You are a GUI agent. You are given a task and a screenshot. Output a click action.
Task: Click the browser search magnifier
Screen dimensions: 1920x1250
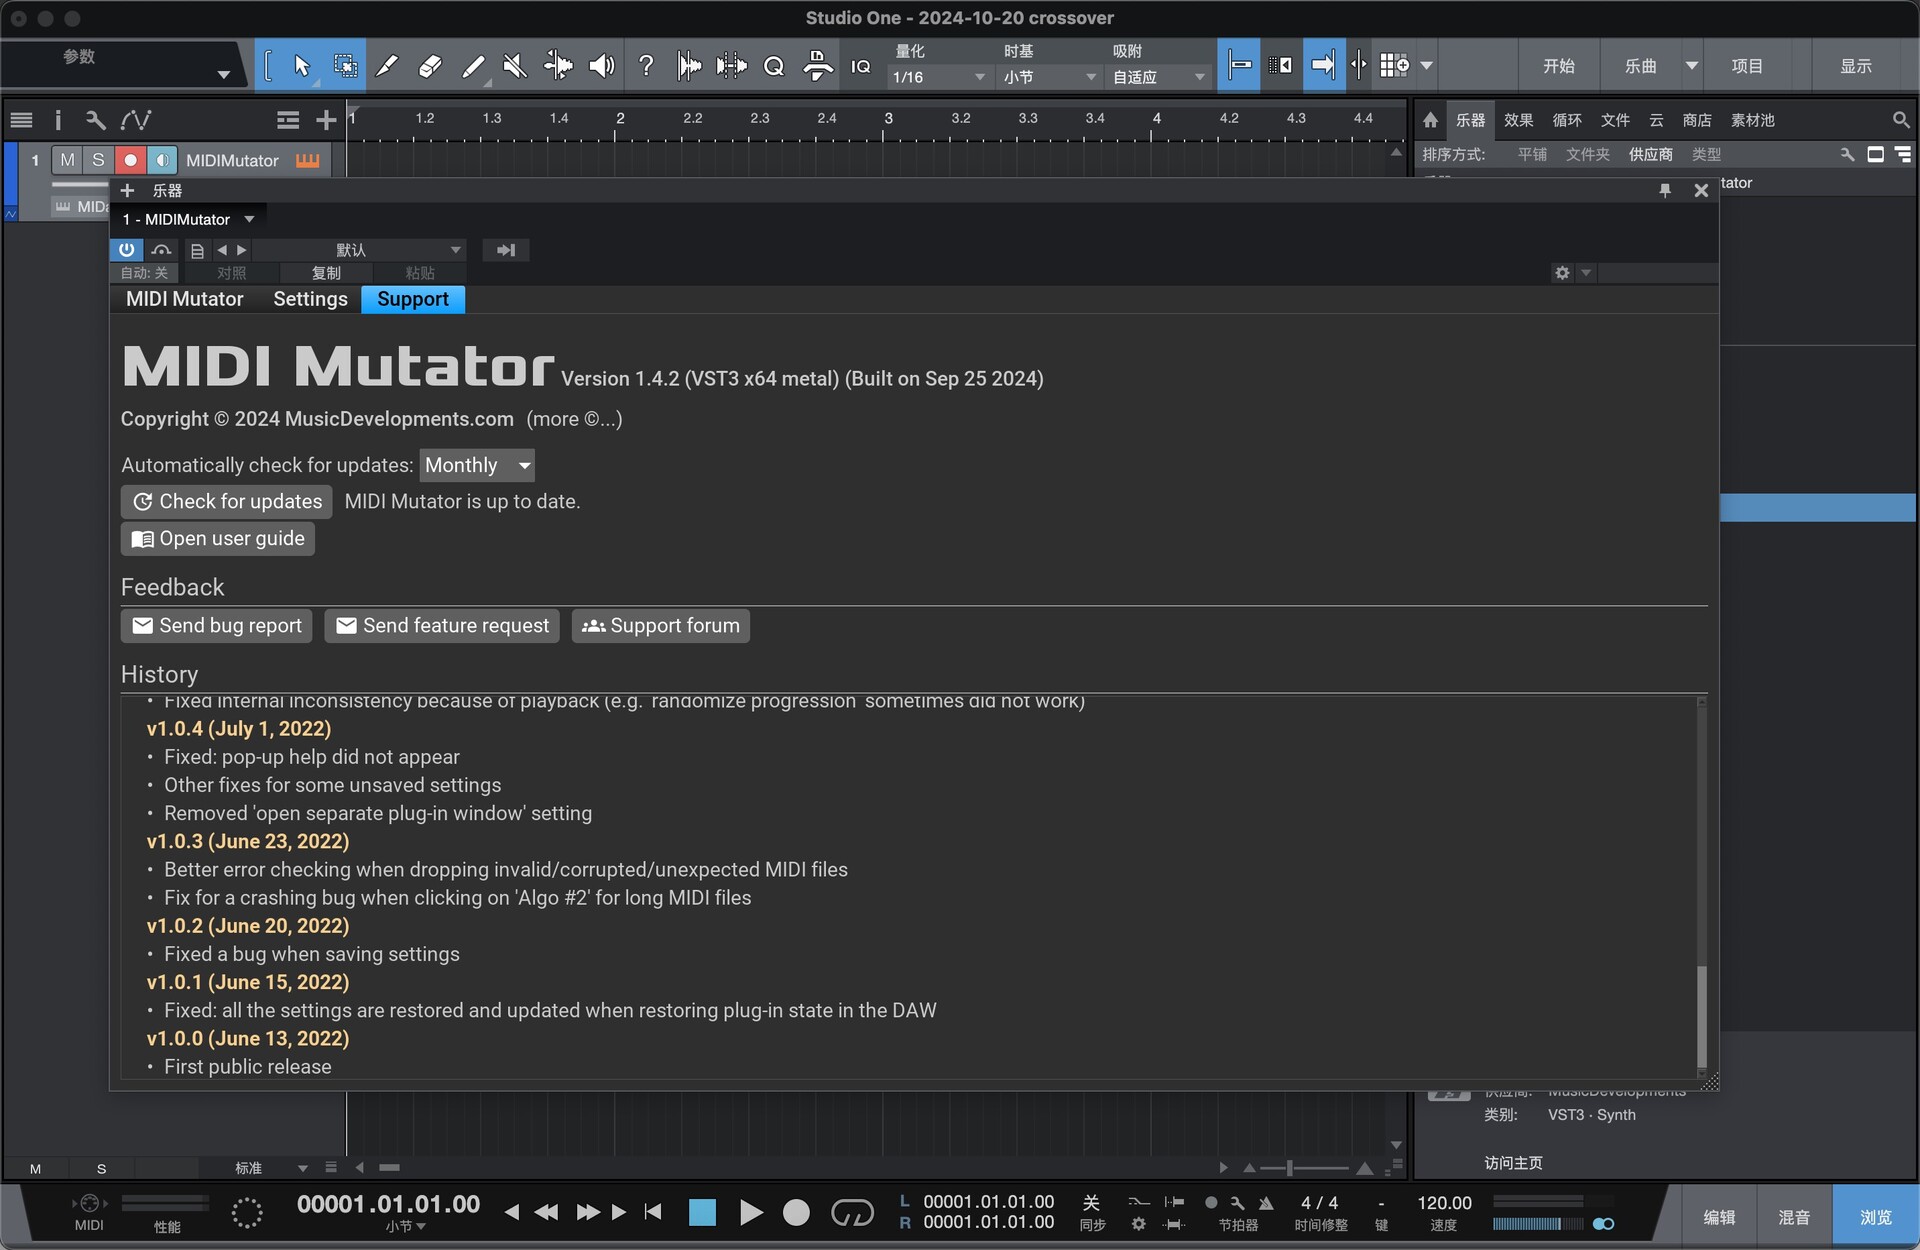point(1900,120)
